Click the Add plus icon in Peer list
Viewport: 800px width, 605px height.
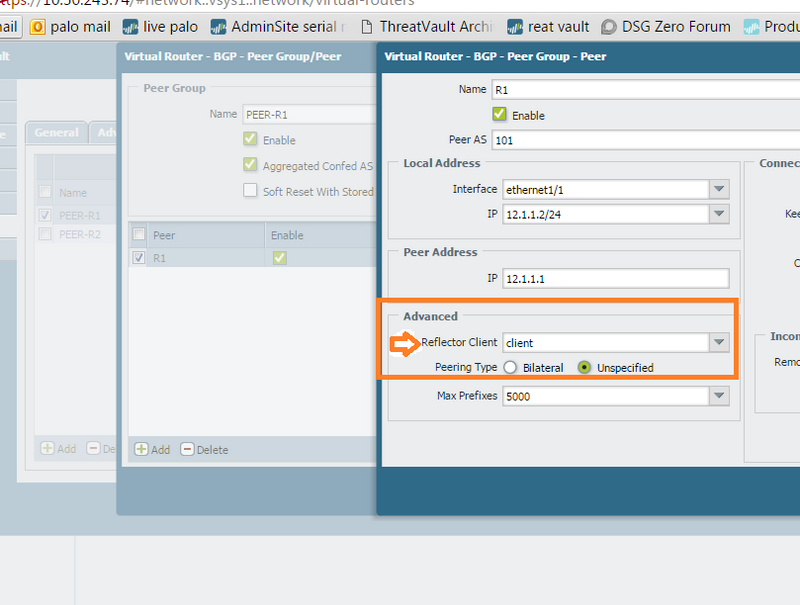coord(141,449)
